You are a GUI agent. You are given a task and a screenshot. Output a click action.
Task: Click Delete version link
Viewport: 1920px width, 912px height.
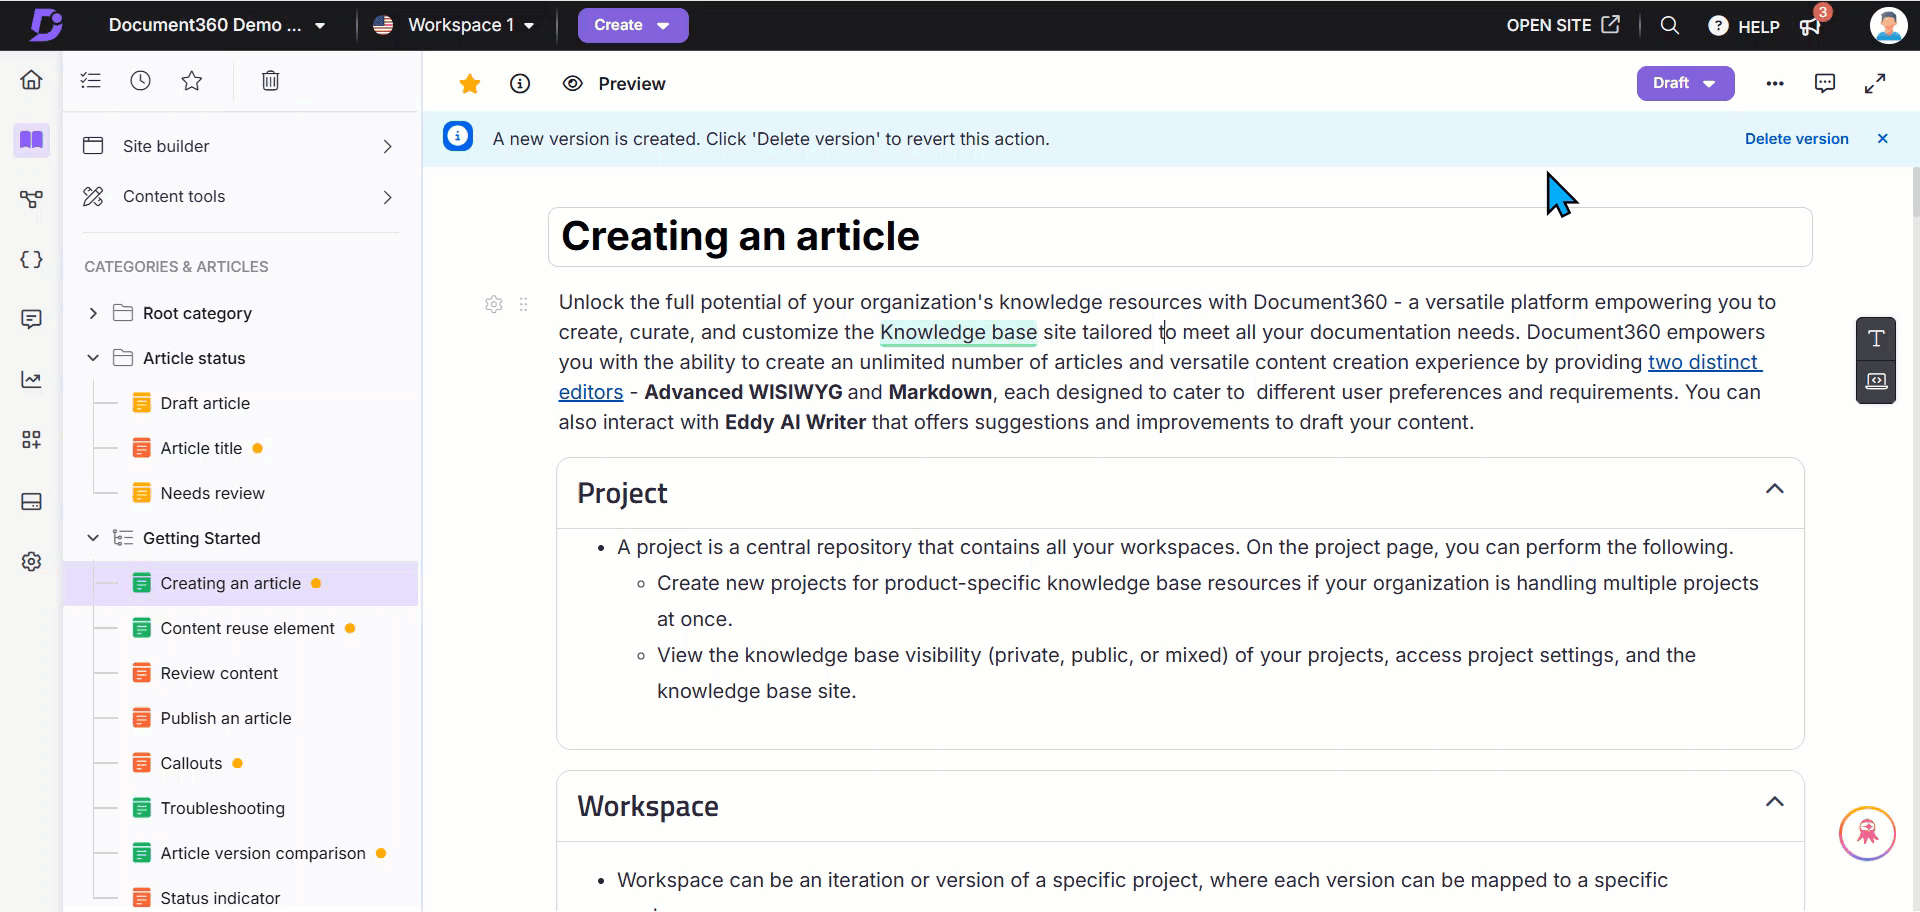(1796, 139)
